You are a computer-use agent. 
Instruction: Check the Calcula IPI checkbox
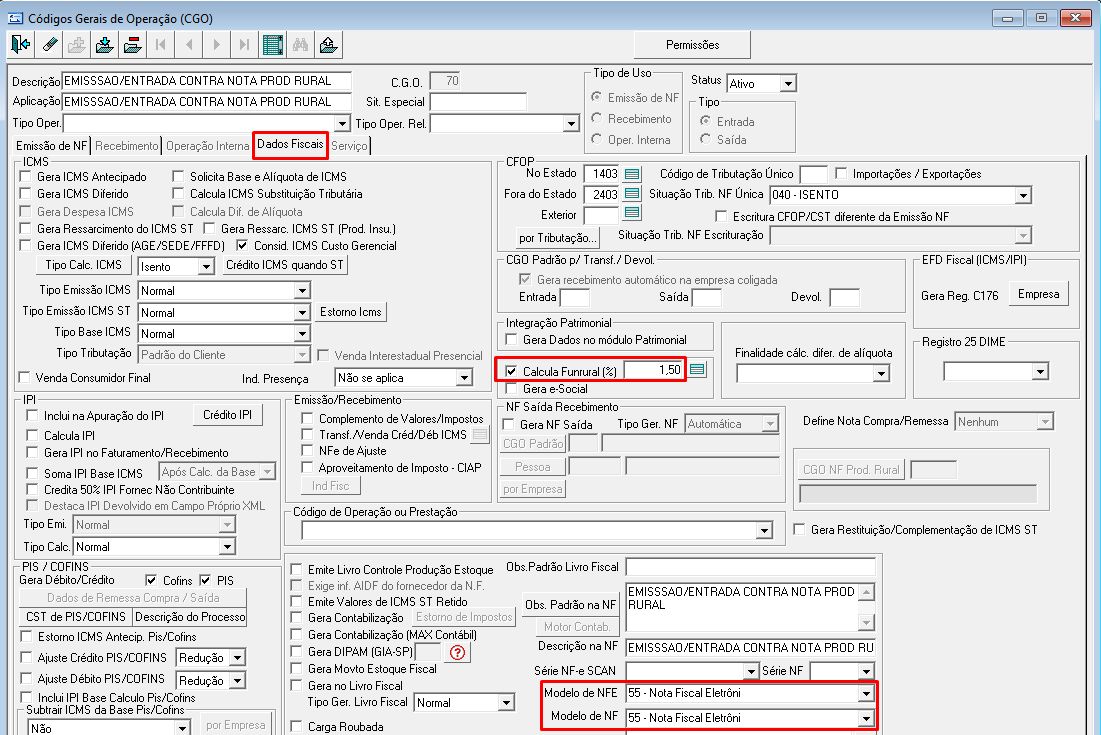(x=32, y=435)
